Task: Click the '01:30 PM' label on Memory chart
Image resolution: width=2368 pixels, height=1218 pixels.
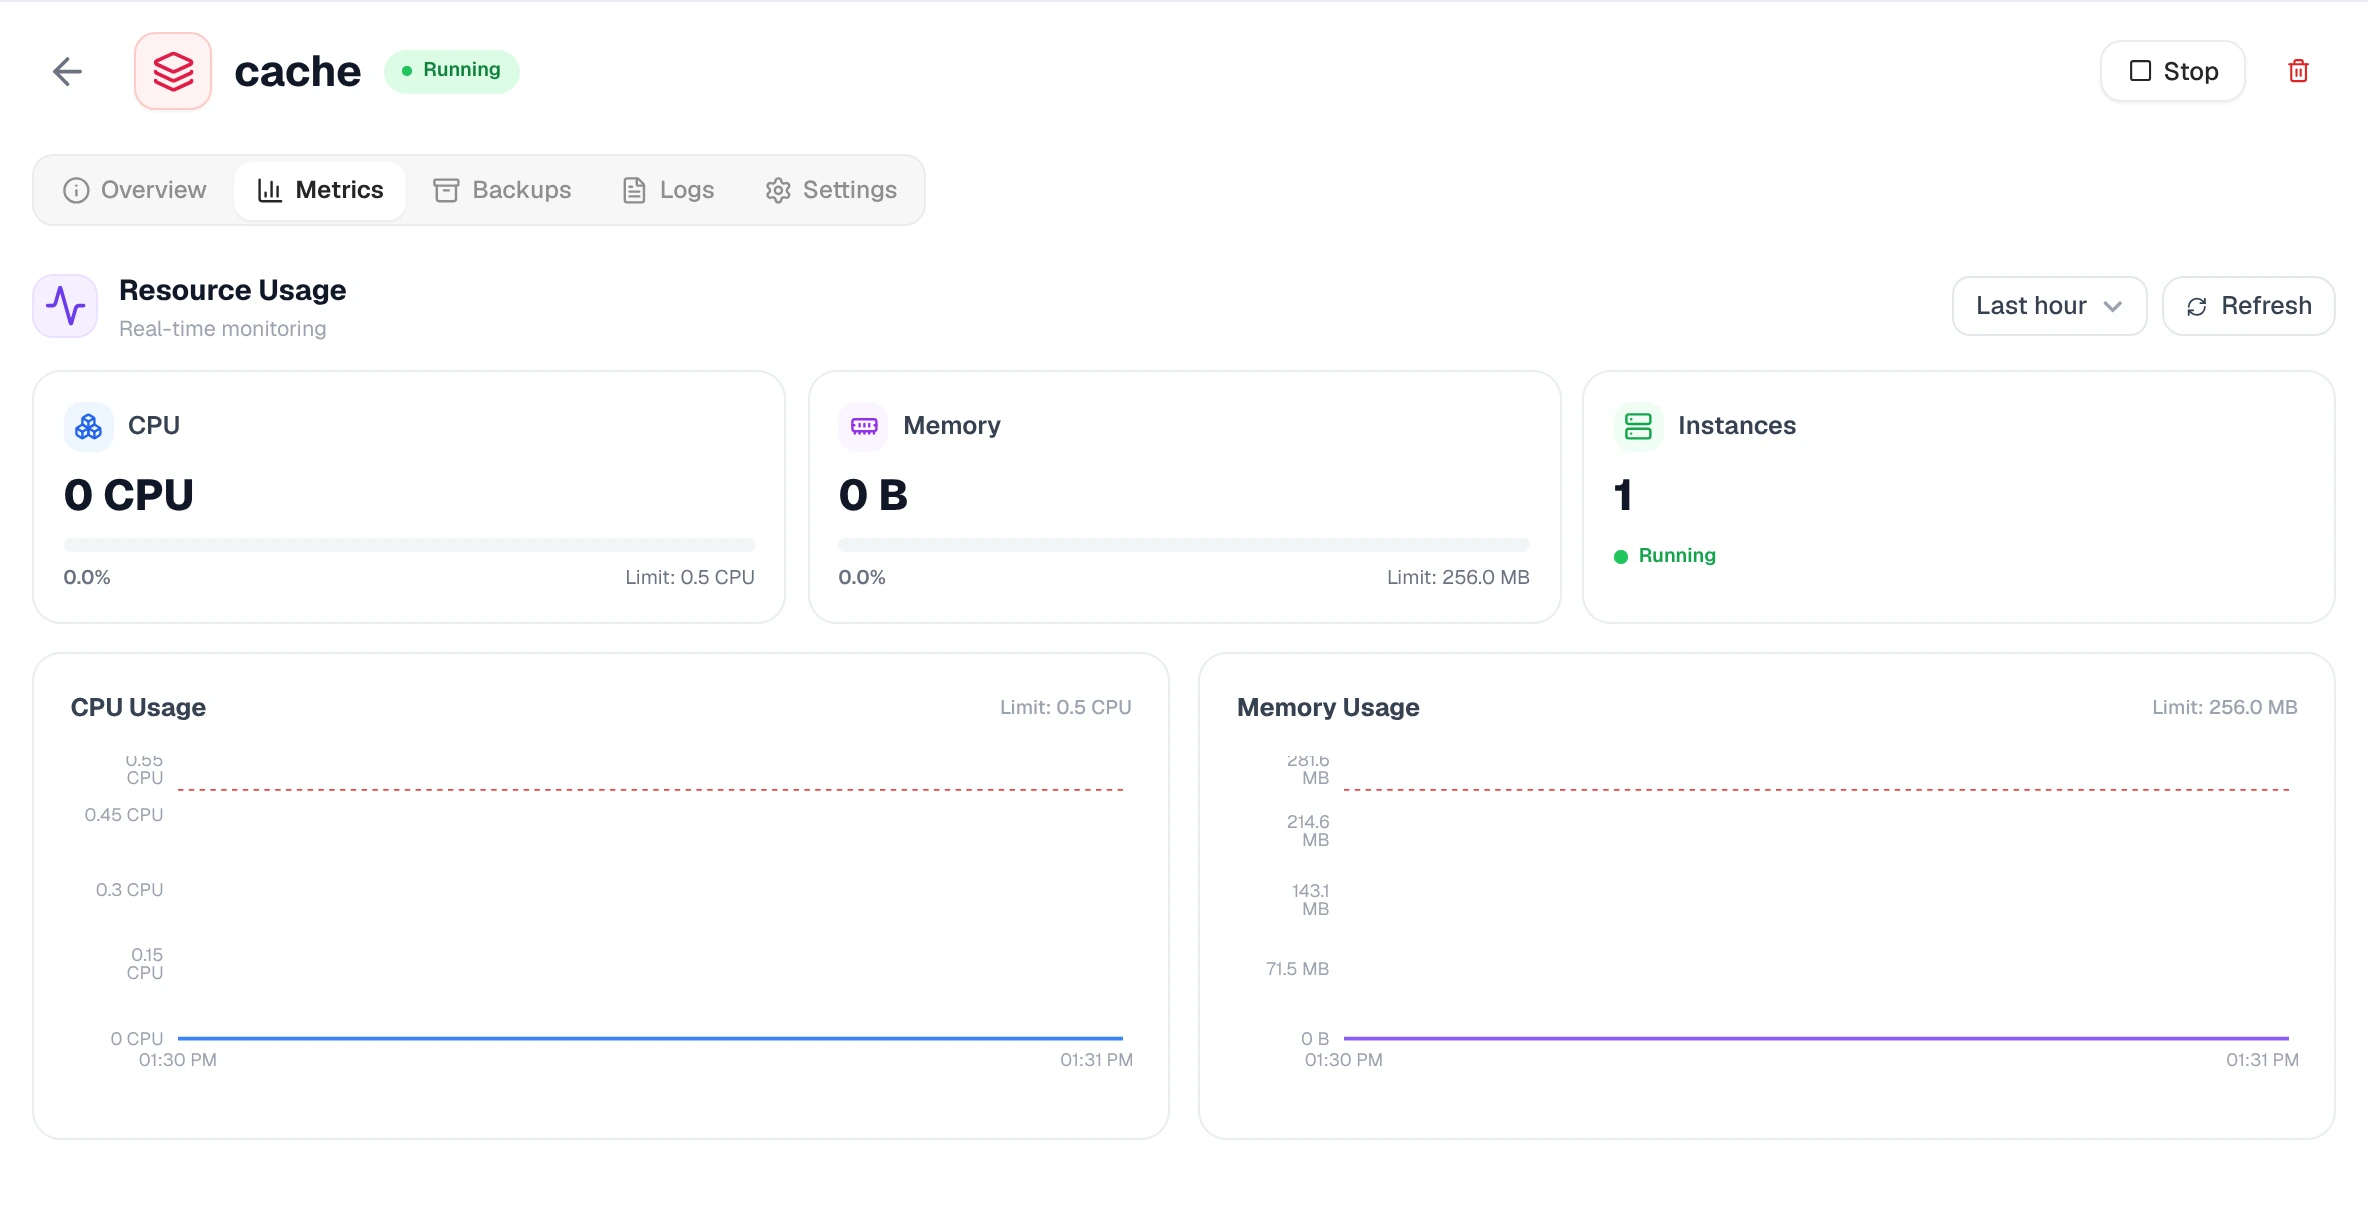Action: click(x=1343, y=1060)
